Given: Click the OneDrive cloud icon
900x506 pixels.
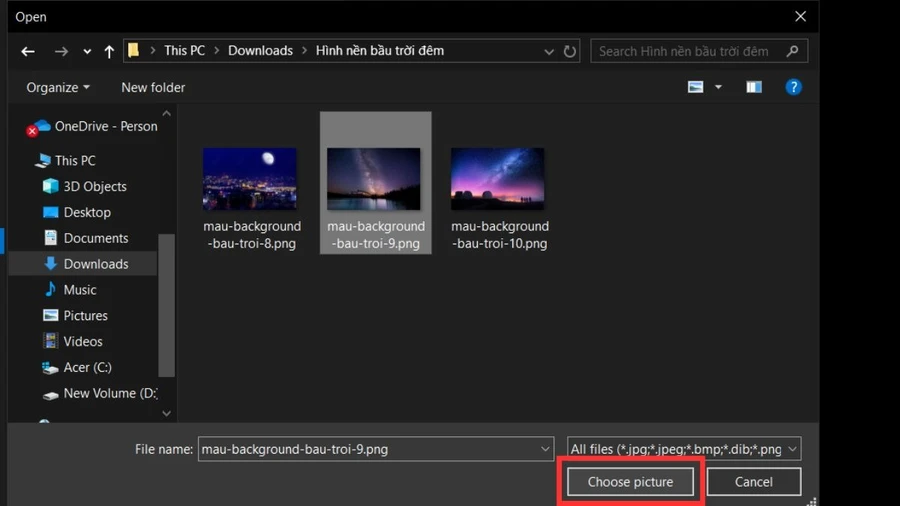Looking at the screenshot, I should pos(40,127).
